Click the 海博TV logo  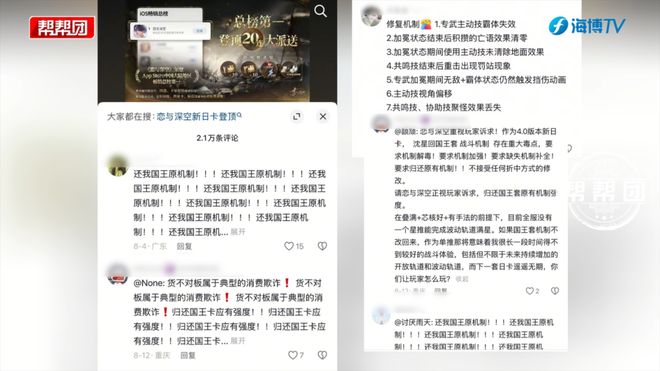(587, 26)
